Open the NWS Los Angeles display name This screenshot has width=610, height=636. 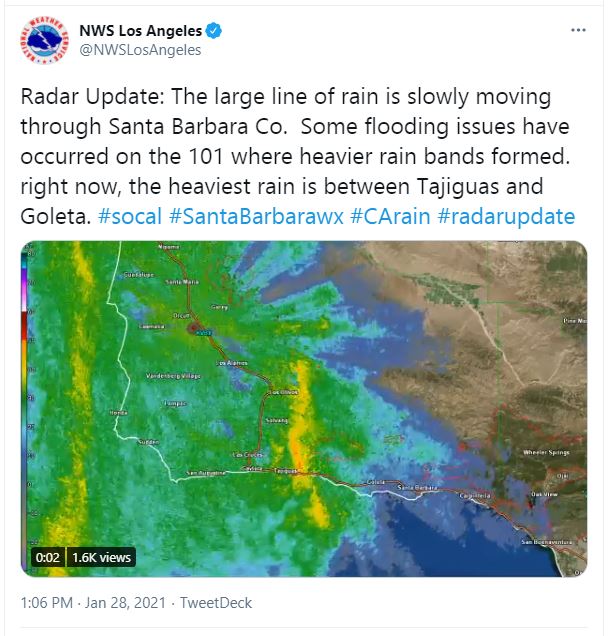[140, 31]
